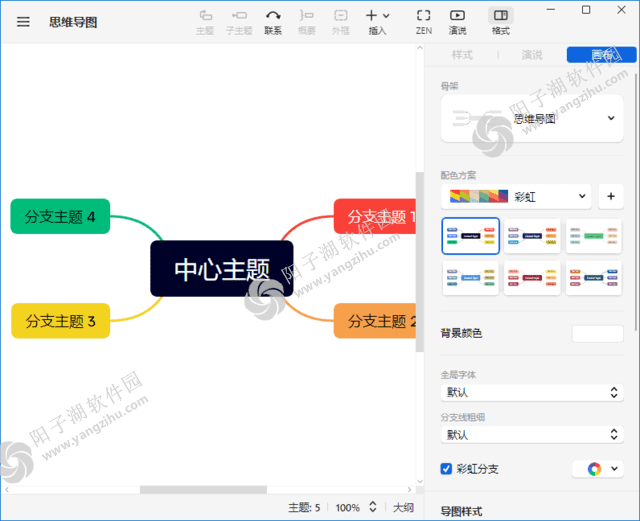Select the 中心主题 central topic
The height and width of the screenshot is (521, 640).
(222, 269)
